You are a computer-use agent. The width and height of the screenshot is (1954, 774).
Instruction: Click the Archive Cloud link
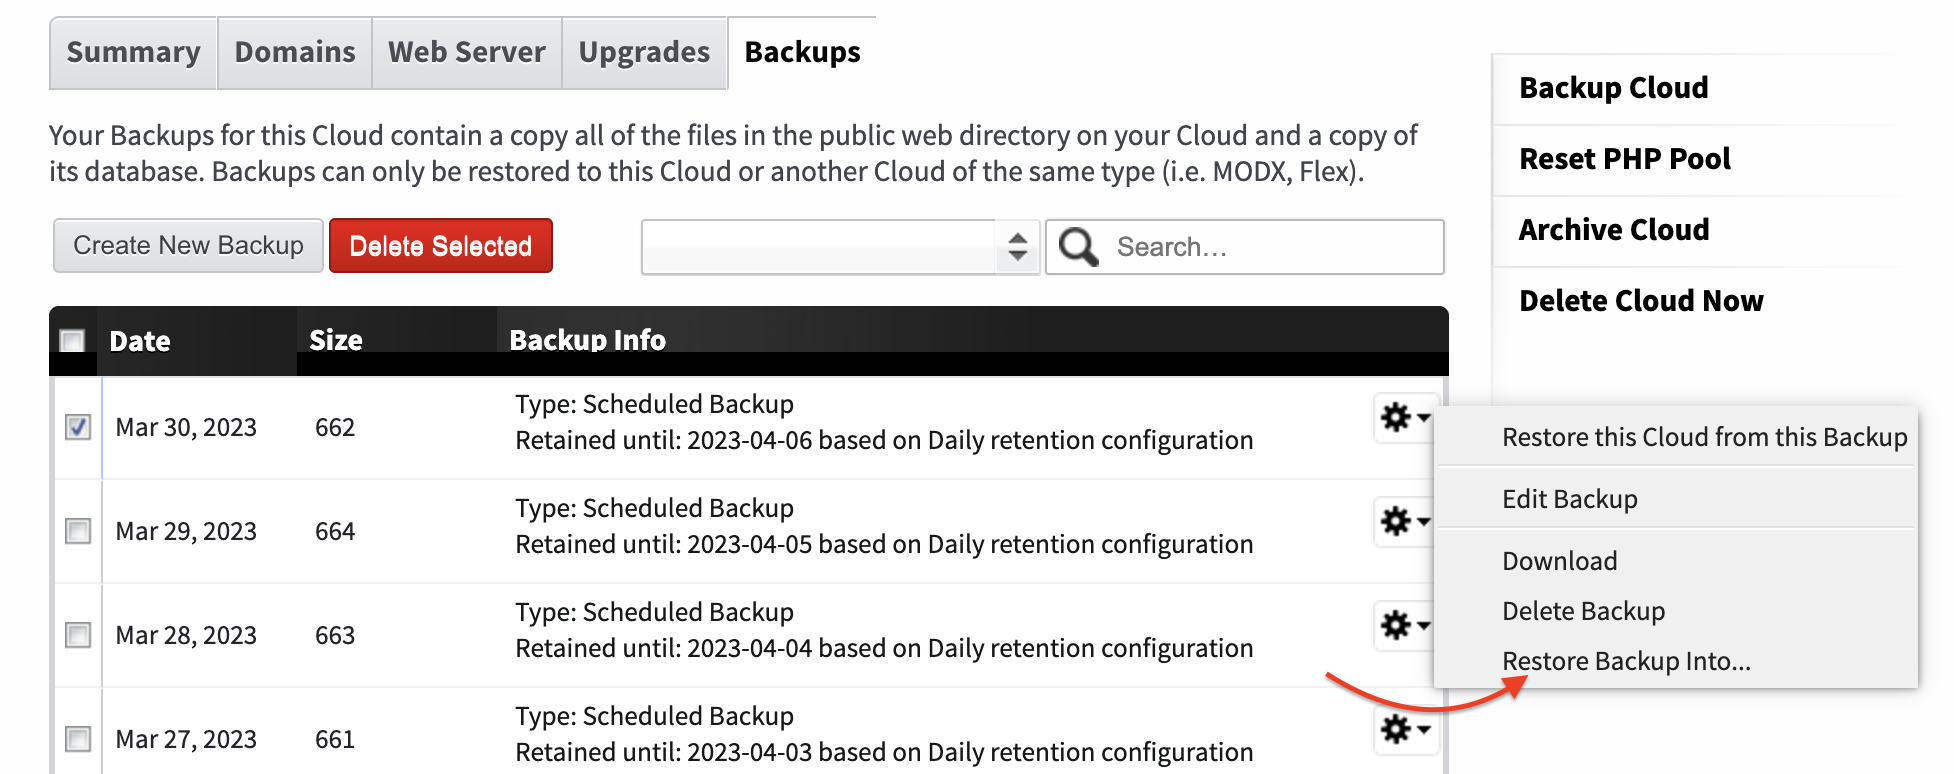[1614, 230]
